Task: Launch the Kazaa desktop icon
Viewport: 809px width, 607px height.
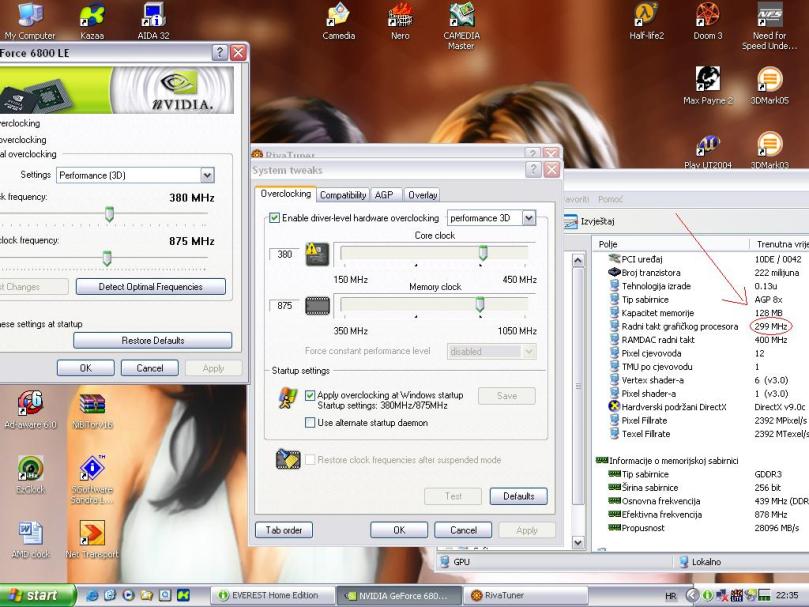Action: tap(92, 16)
